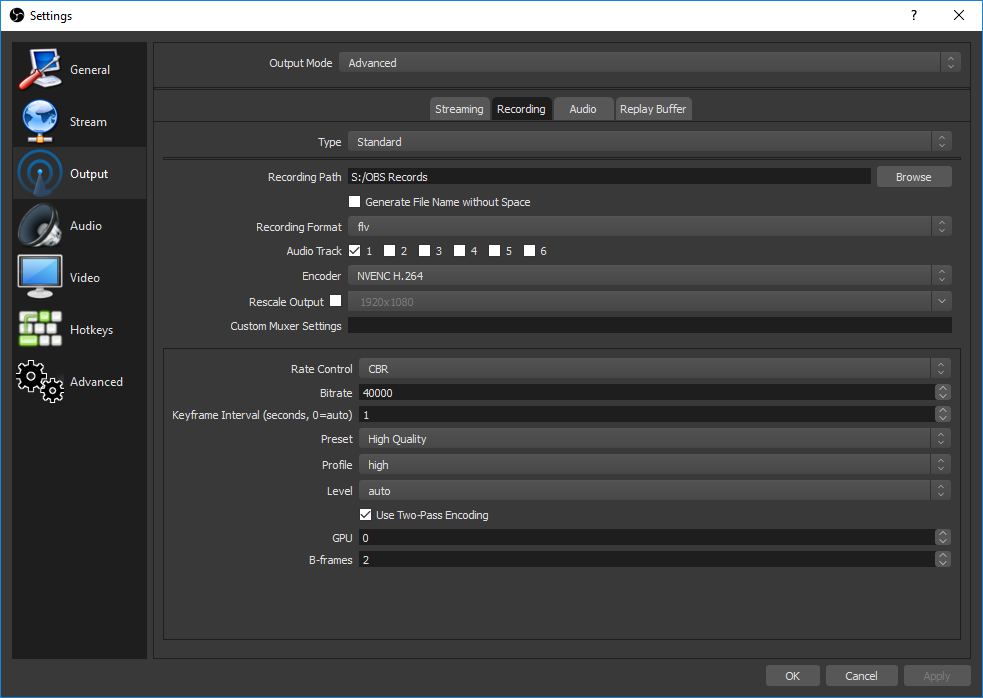
Task: Open the Audio output tab
Action: pyautogui.click(x=583, y=108)
